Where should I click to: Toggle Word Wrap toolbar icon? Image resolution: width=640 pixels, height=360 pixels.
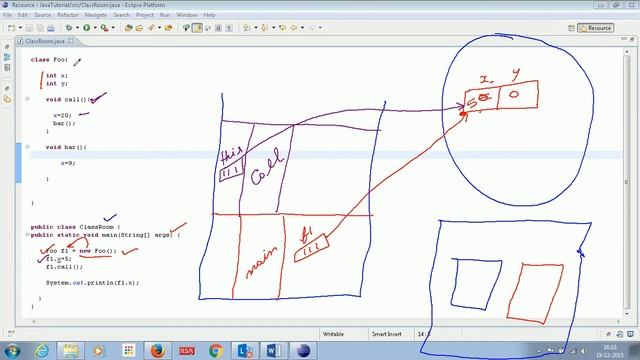click(208, 28)
